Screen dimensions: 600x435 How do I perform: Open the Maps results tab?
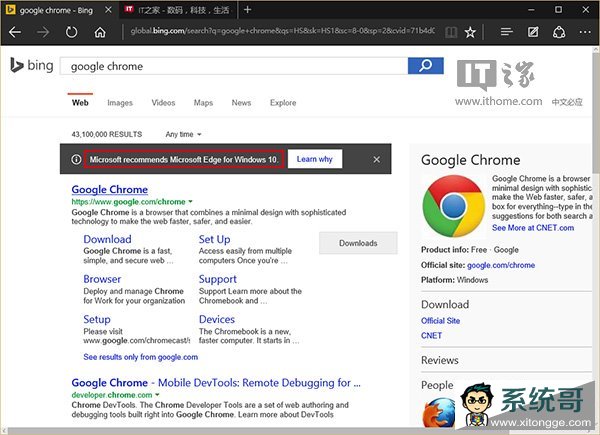pyautogui.click(x=203, y=103)
